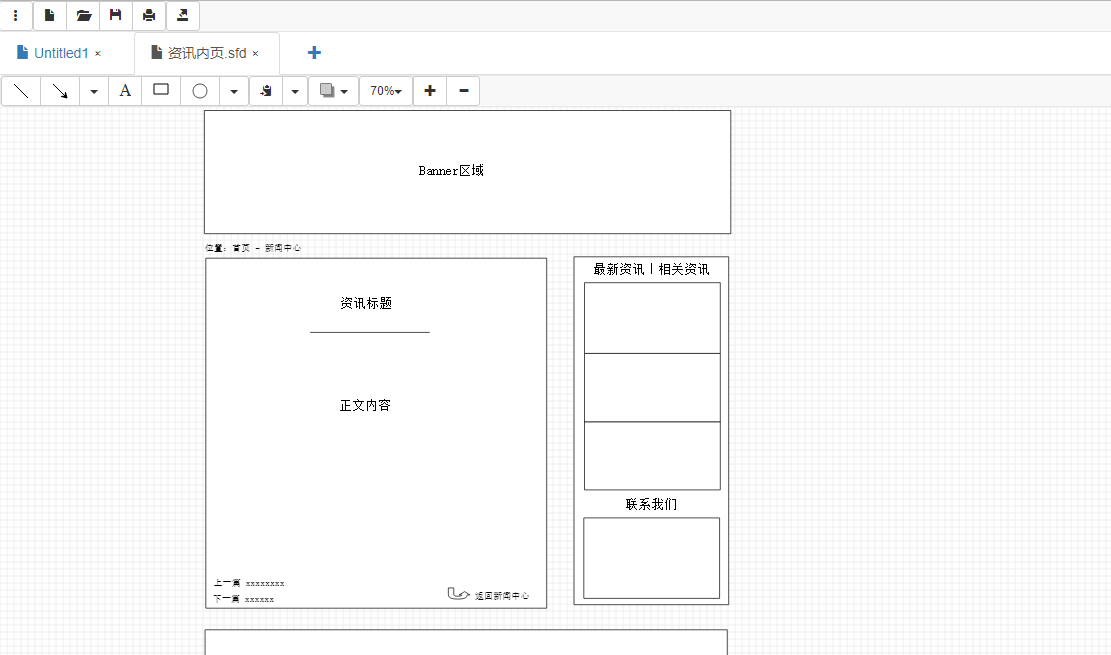Switch to the Untitled1 tab

click(x=61, y=53)
